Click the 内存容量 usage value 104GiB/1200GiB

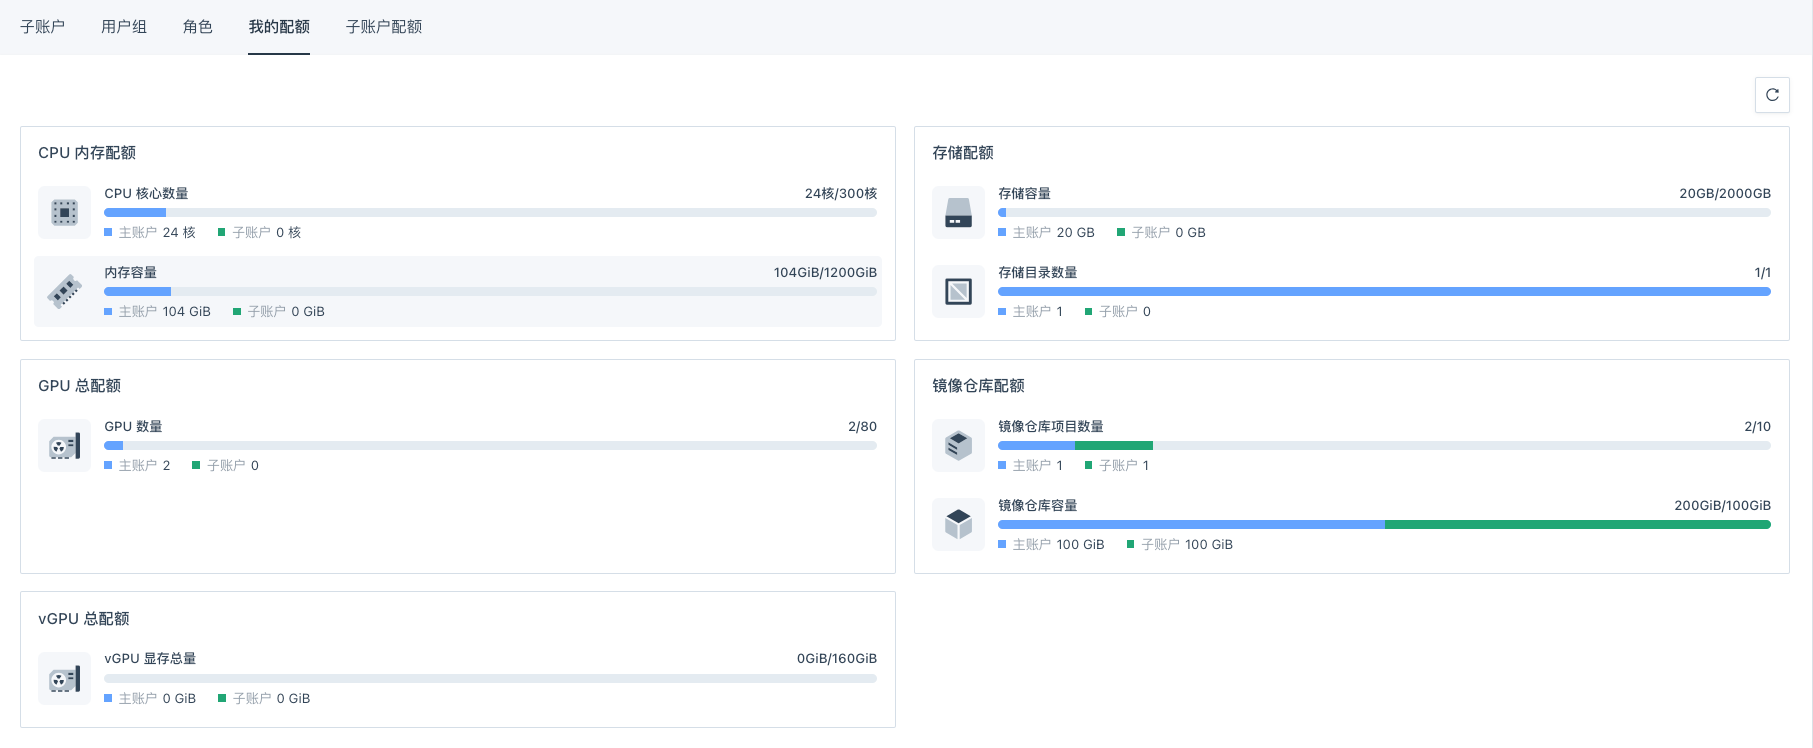[825, 272]
